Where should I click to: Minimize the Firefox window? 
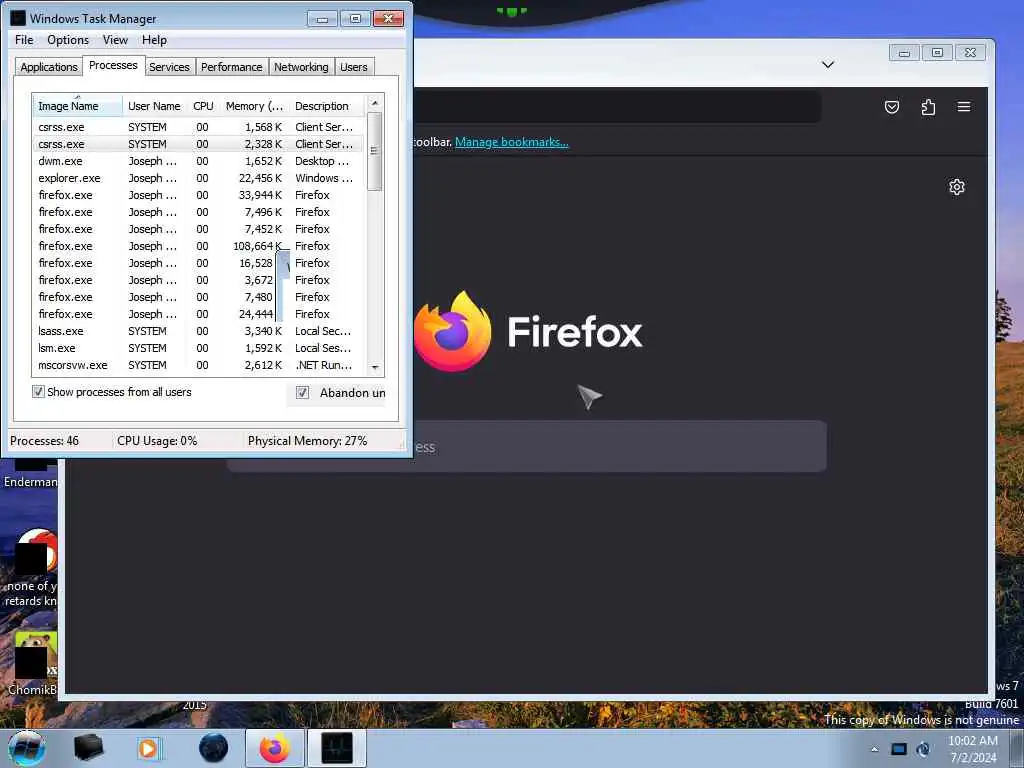(x=904, y=53)
